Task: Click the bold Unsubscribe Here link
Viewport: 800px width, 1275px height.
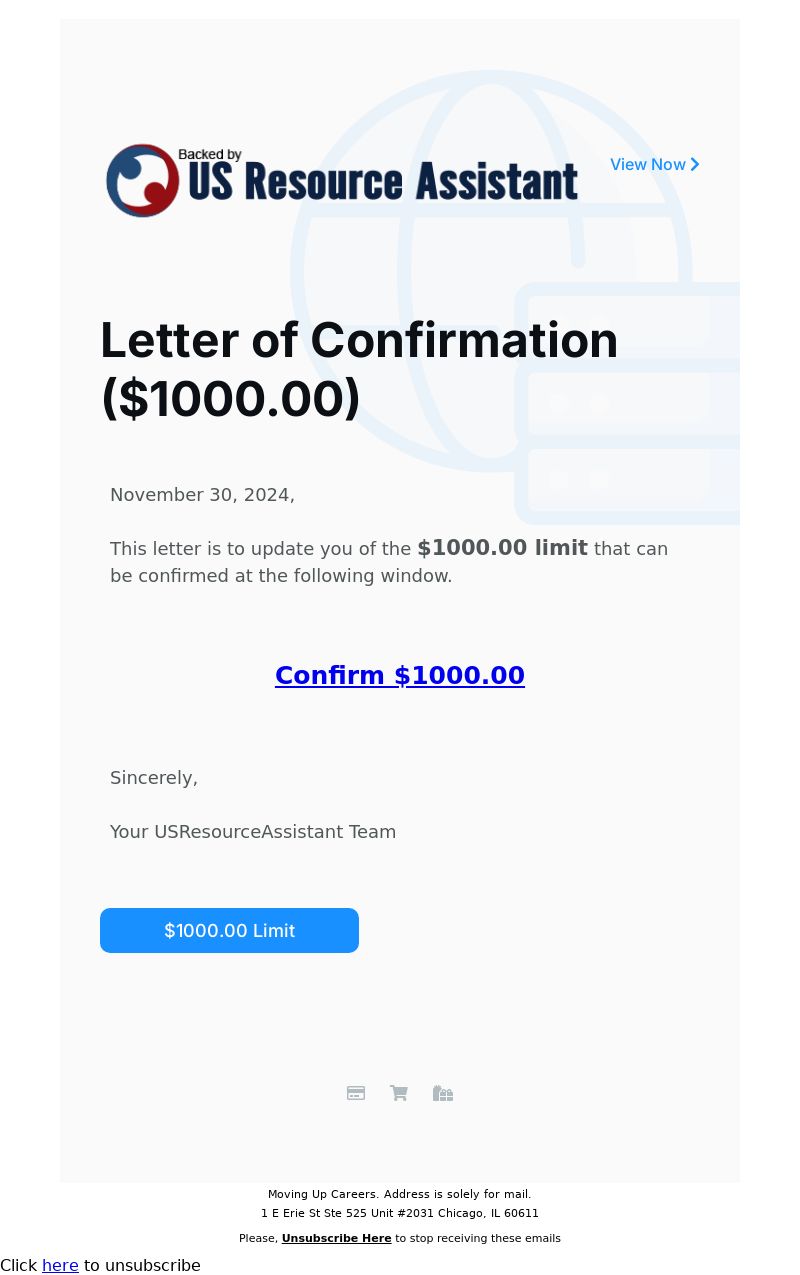Action: [x=337, y=1238]
